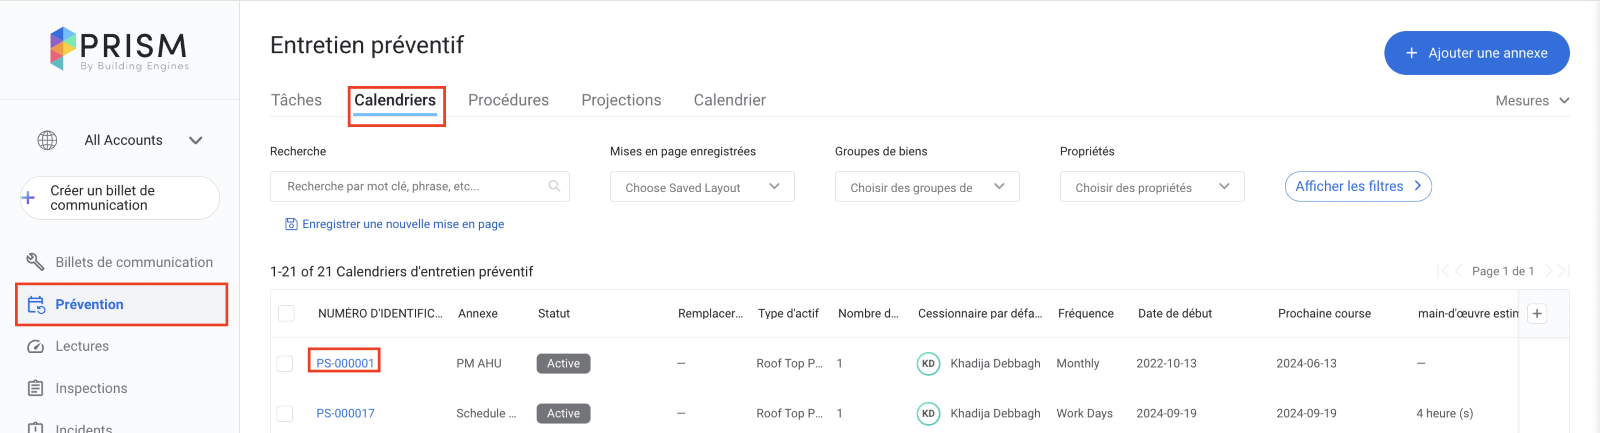Click the Ajouter une annexe button
1600x433 pixels.
pyautogui.click(x=1476, y=53)
